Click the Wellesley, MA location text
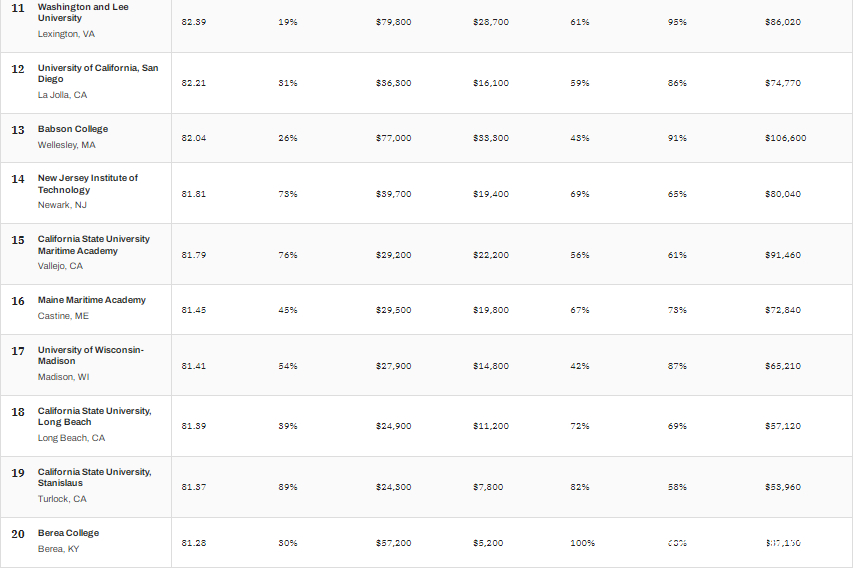 (66, 145)
